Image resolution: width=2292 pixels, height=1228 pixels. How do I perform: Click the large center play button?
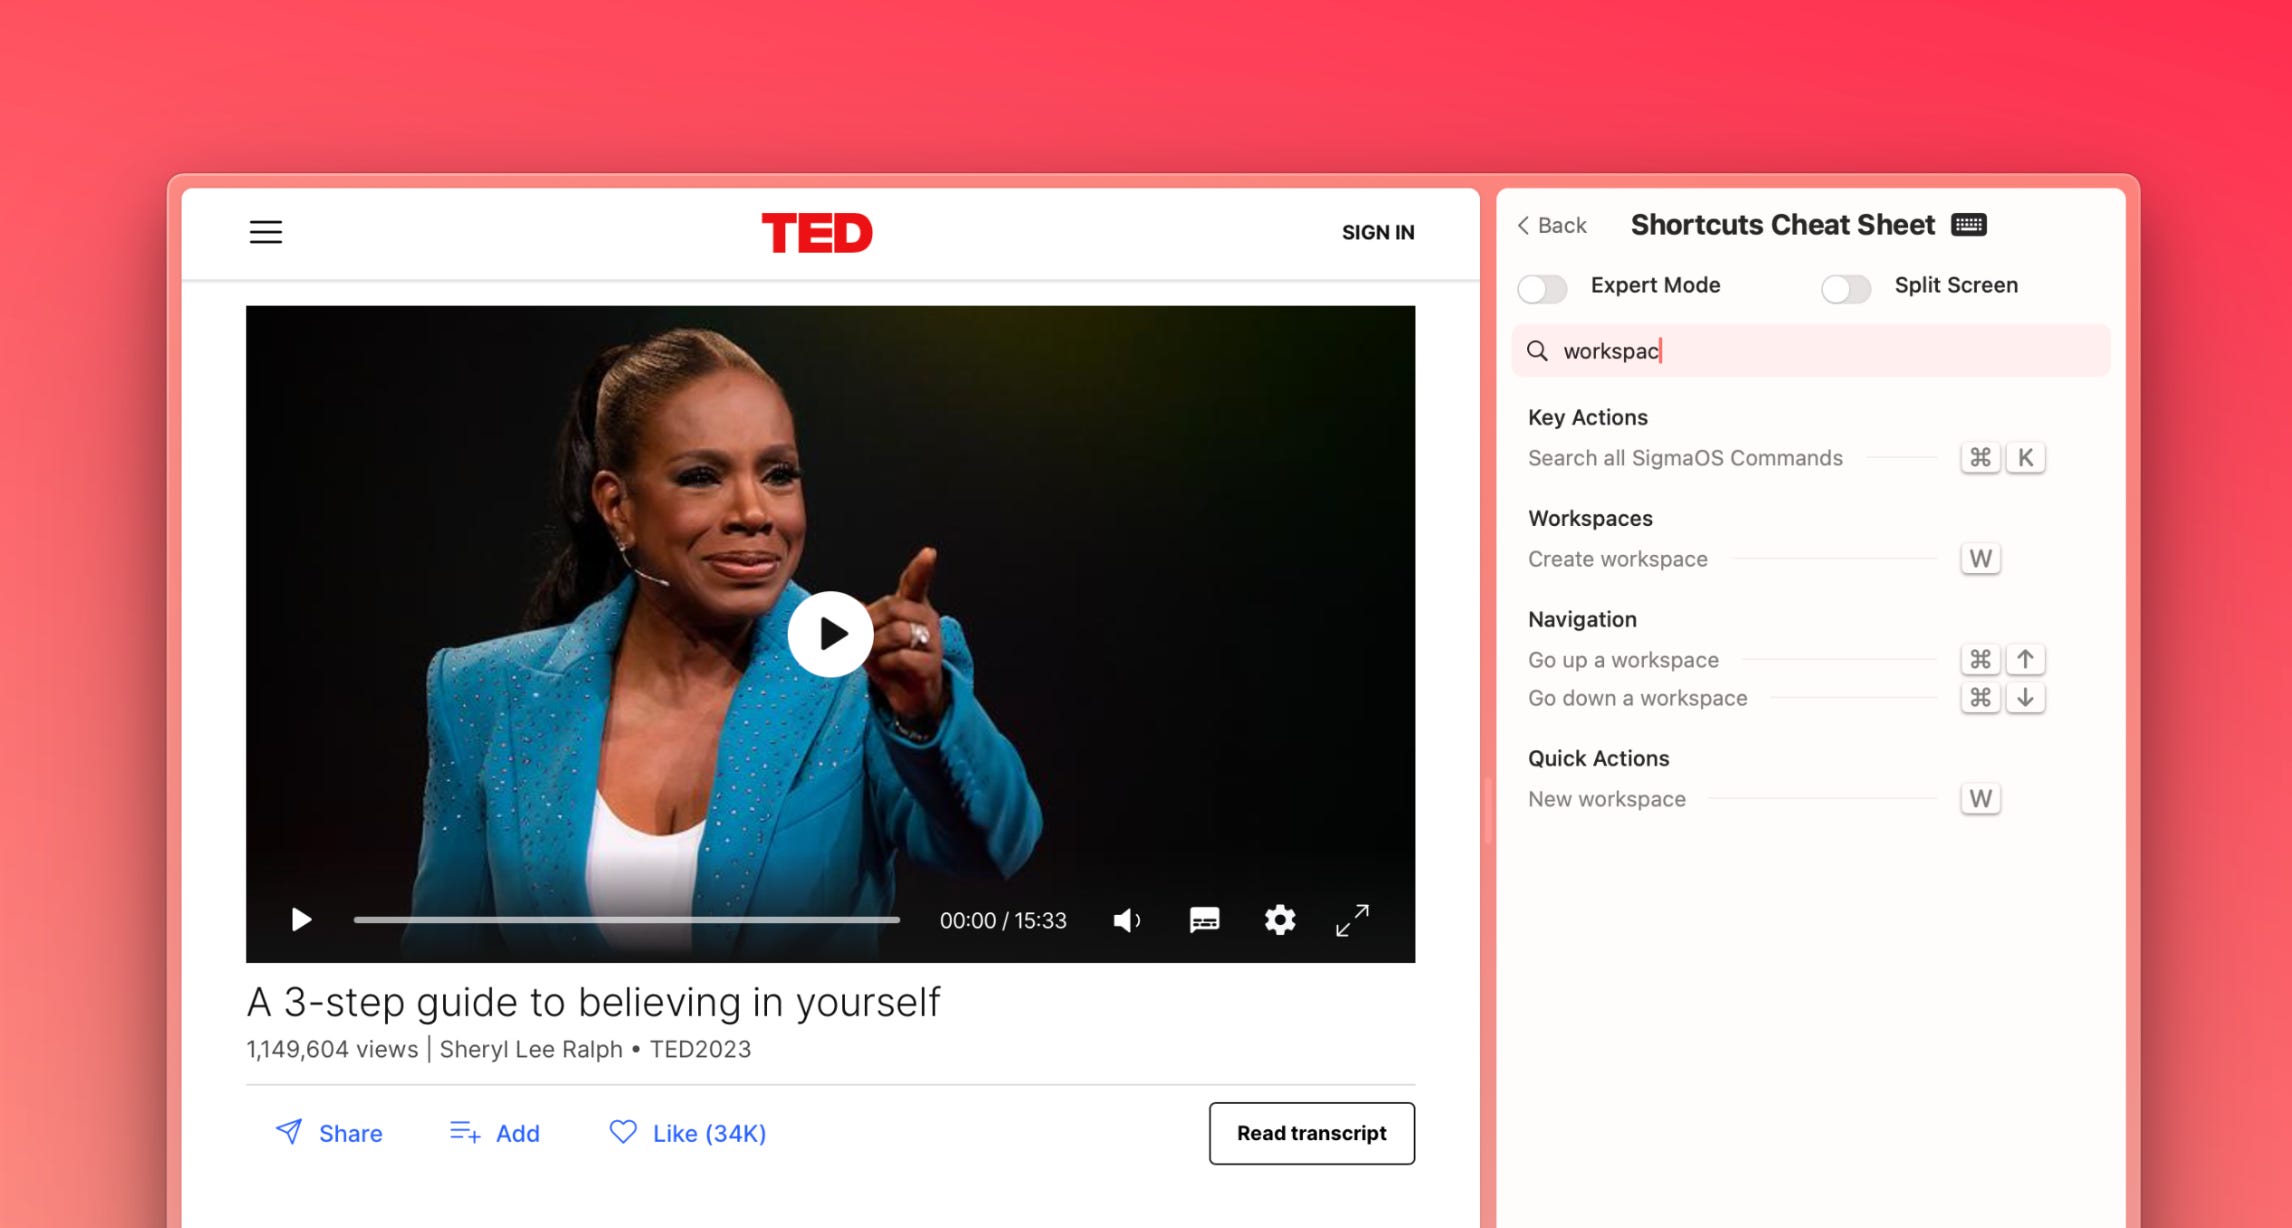point(830,634)
